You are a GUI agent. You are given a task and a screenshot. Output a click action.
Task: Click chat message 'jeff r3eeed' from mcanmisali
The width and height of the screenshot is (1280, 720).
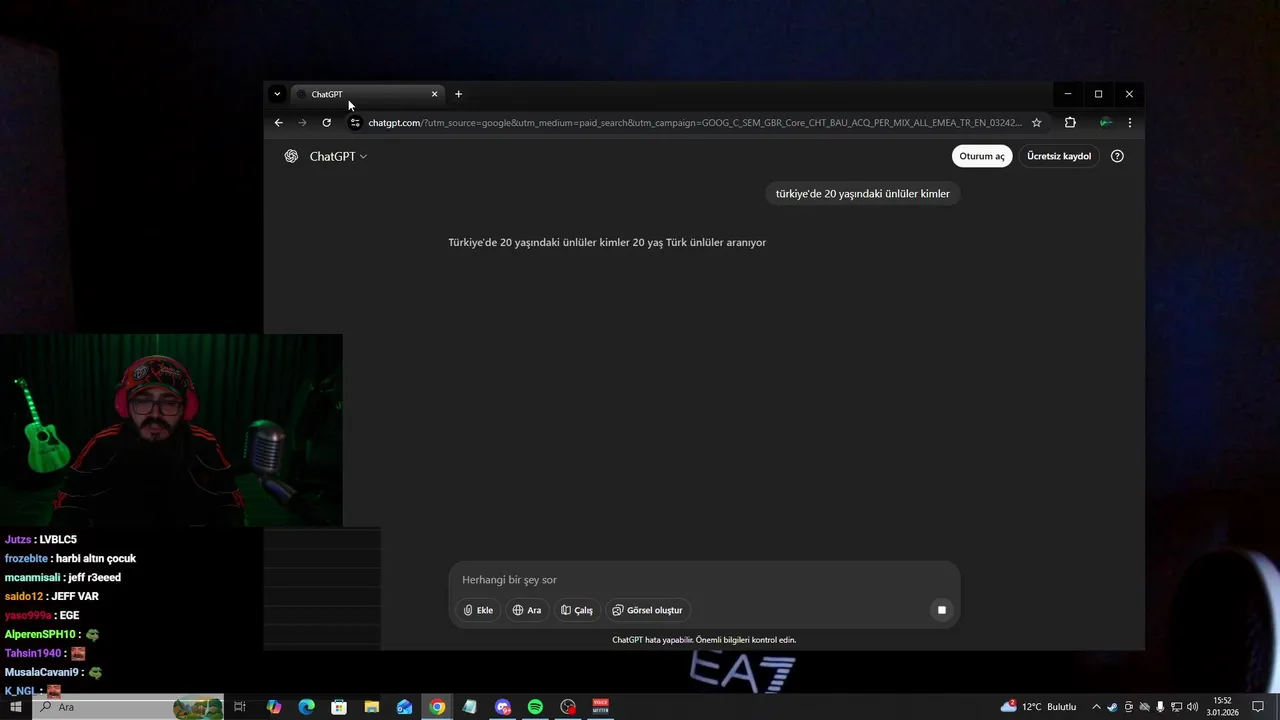(92, 578)
